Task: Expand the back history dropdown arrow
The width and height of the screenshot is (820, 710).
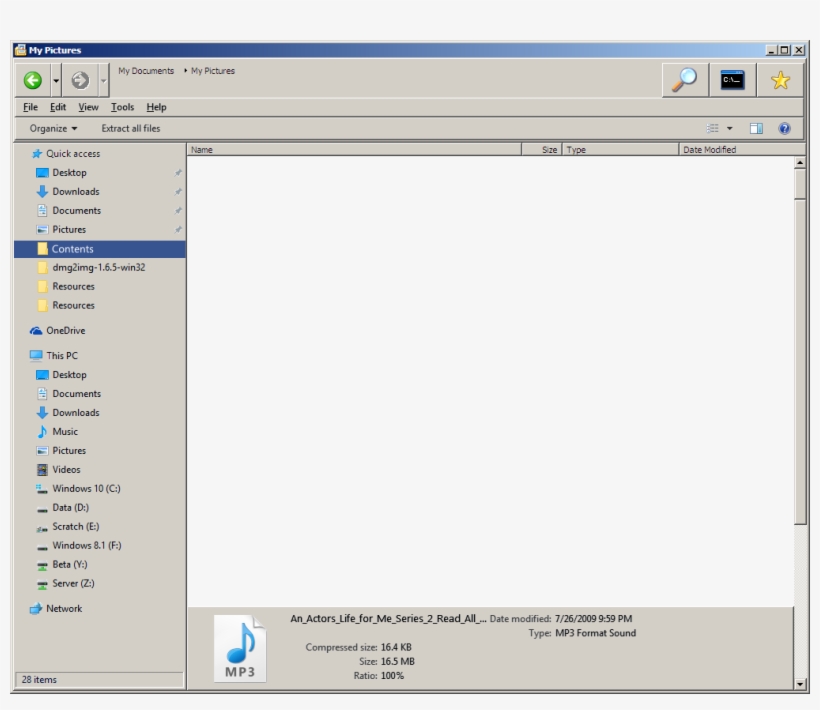Action: 56,80
